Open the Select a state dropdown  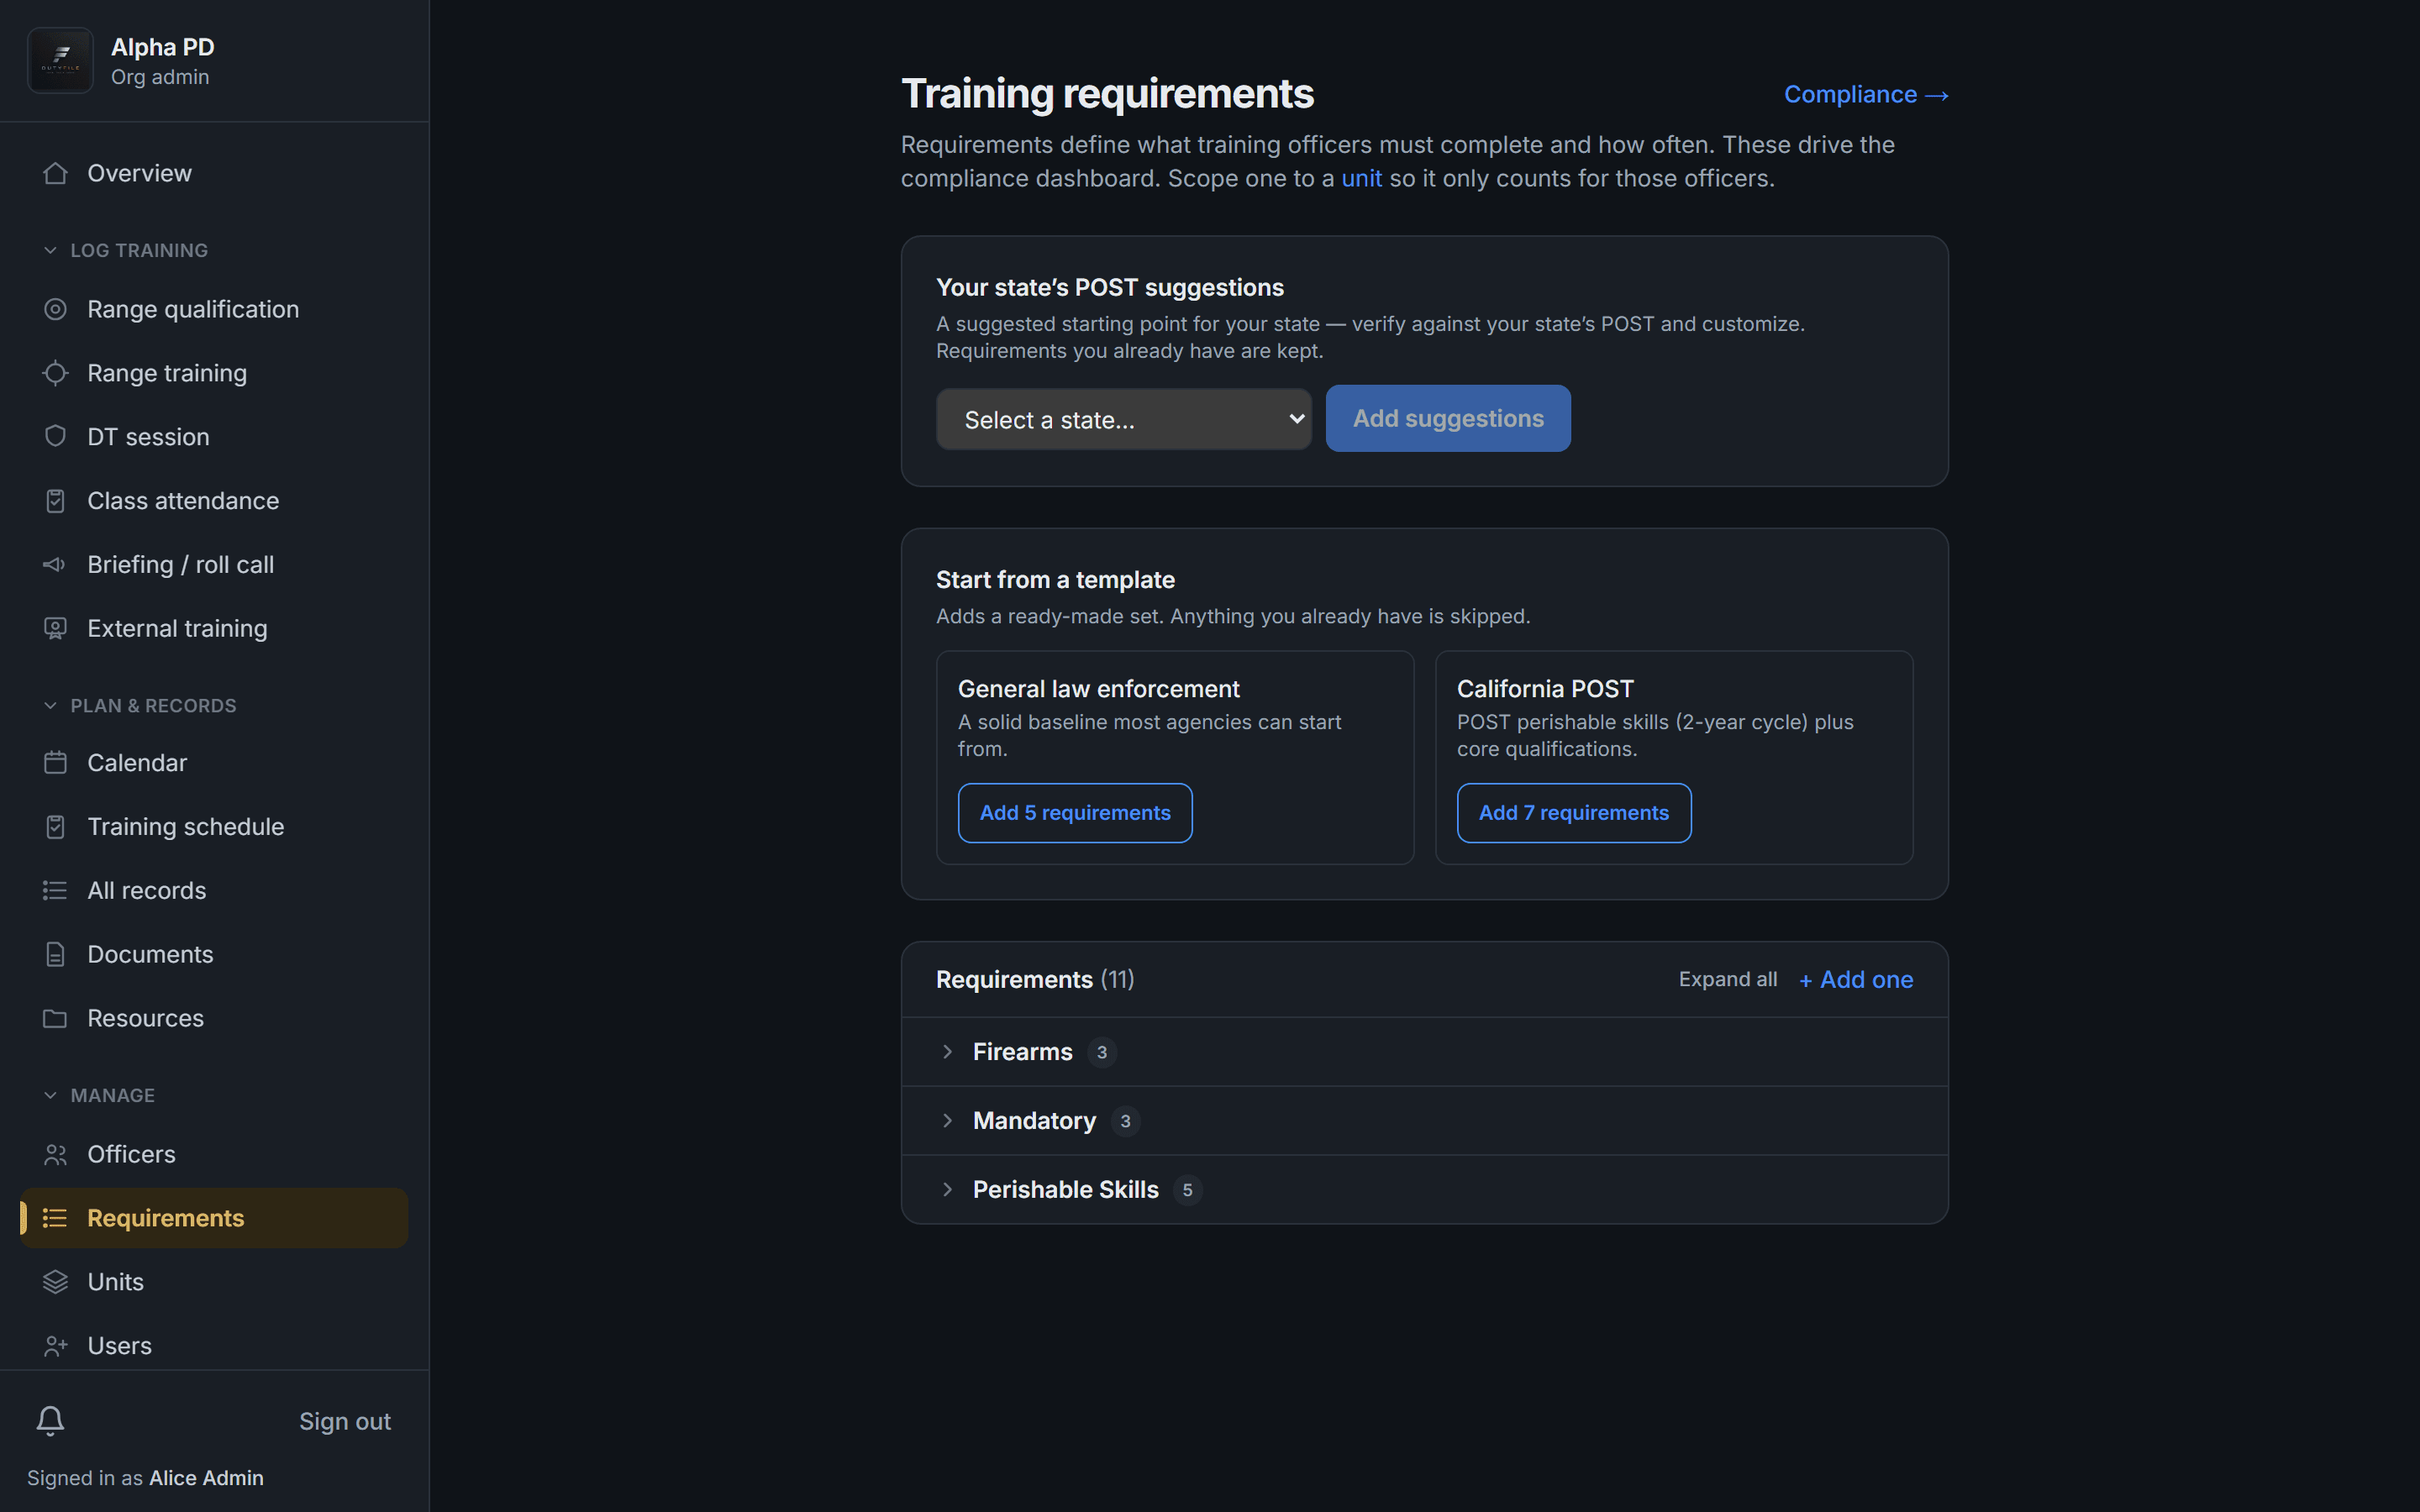[1123, 420]
